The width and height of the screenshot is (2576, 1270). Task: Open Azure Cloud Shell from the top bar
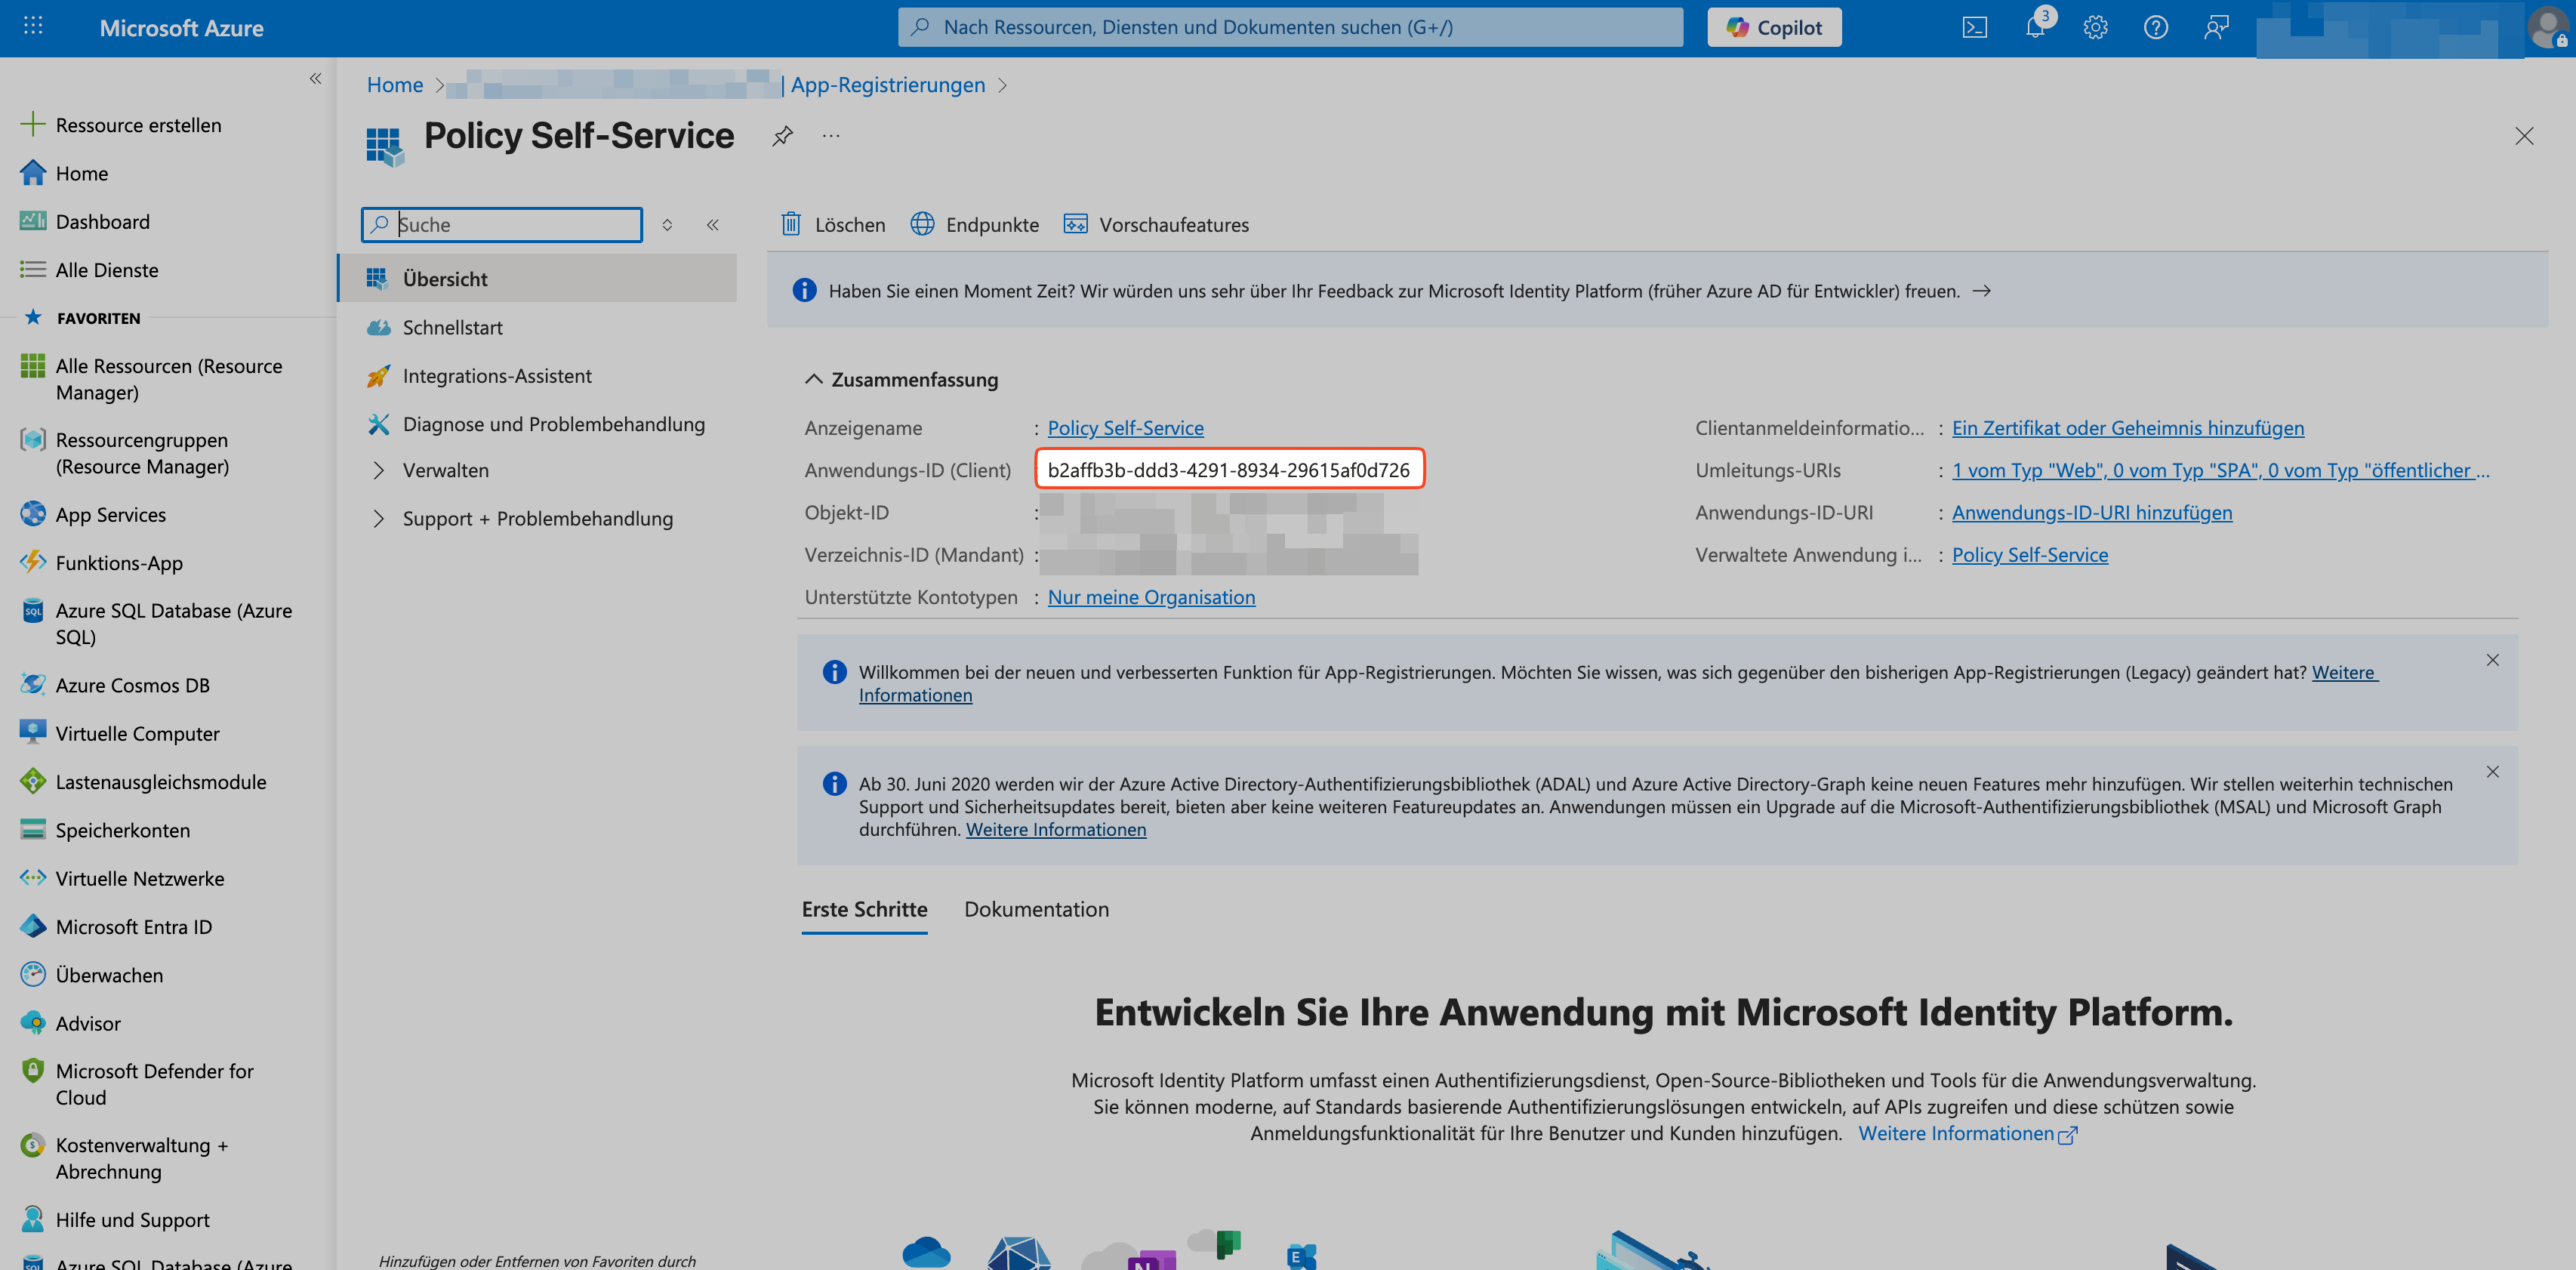[1975, 27]
